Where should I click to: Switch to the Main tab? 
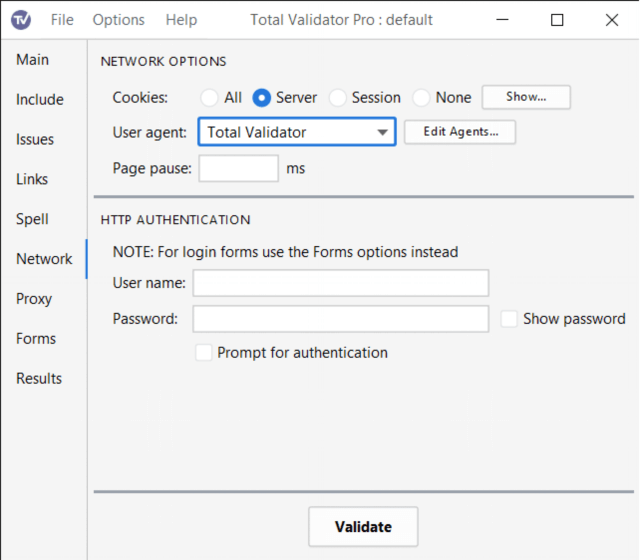(x=32, y=60)
